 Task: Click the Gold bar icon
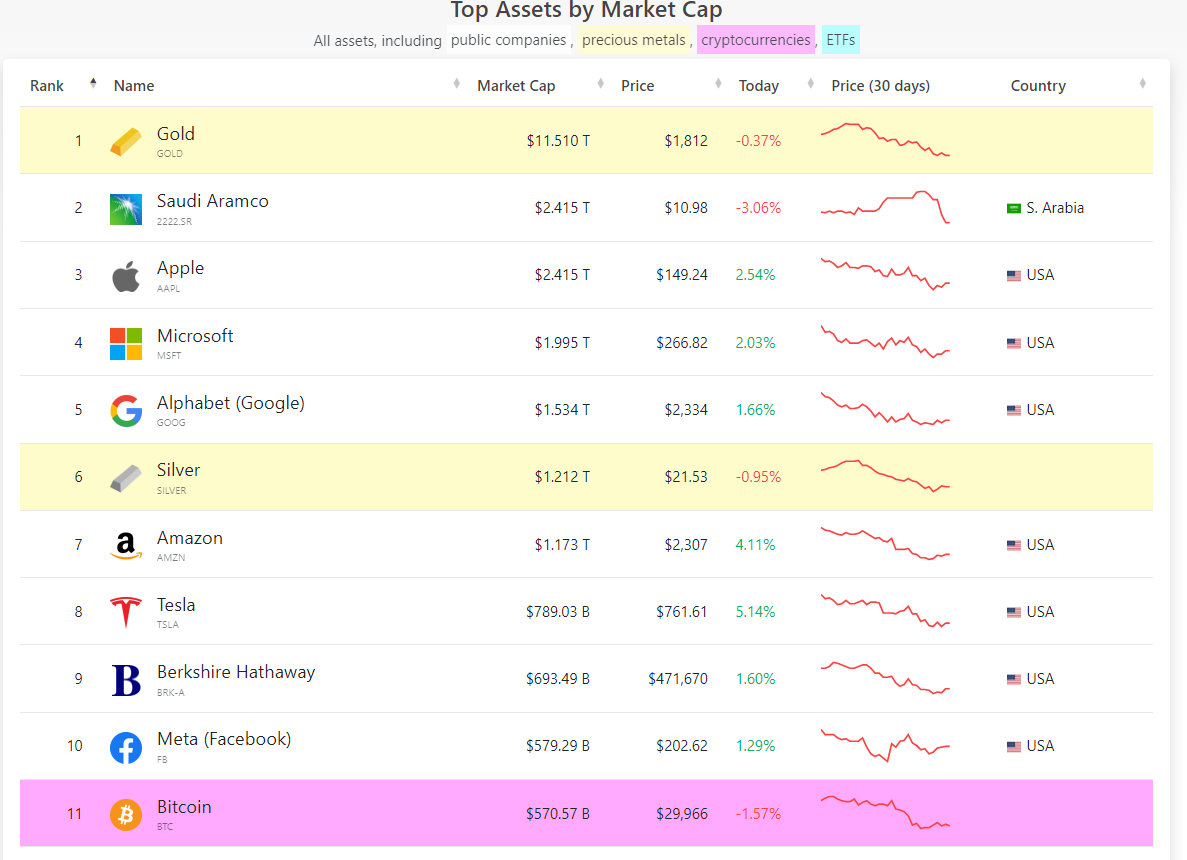click(x=126, y=142)
